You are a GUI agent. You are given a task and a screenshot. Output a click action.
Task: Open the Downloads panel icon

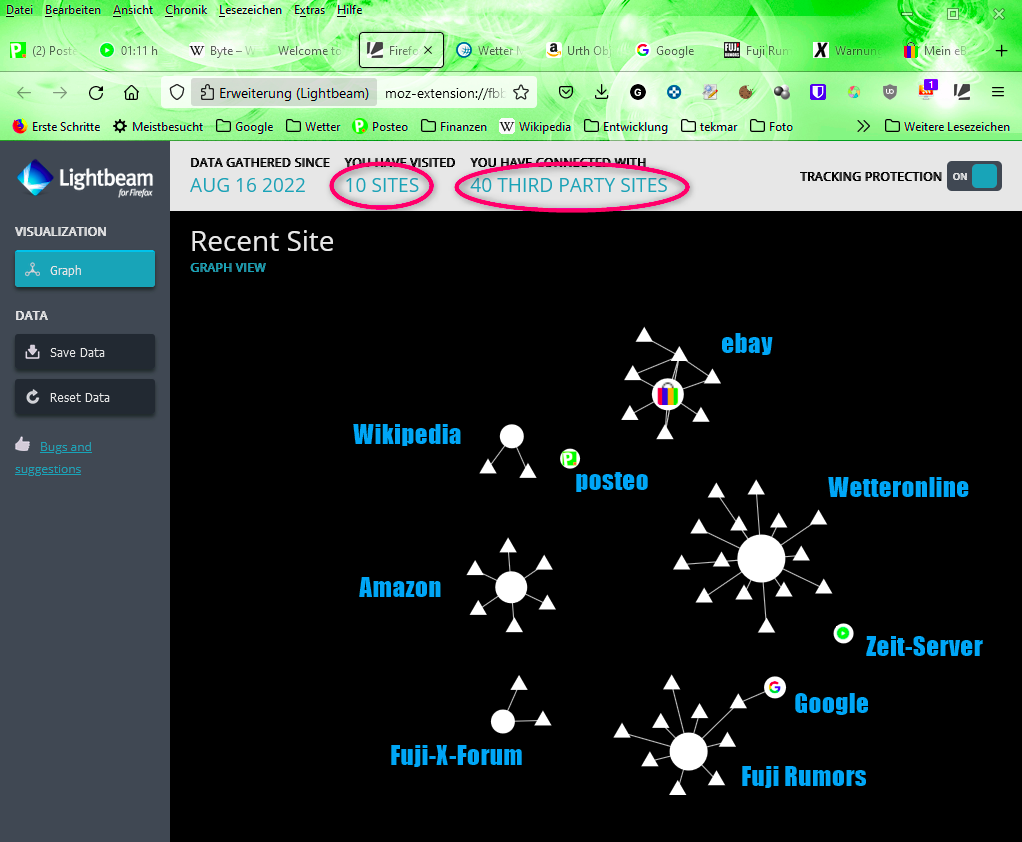(x=601, y=92)
